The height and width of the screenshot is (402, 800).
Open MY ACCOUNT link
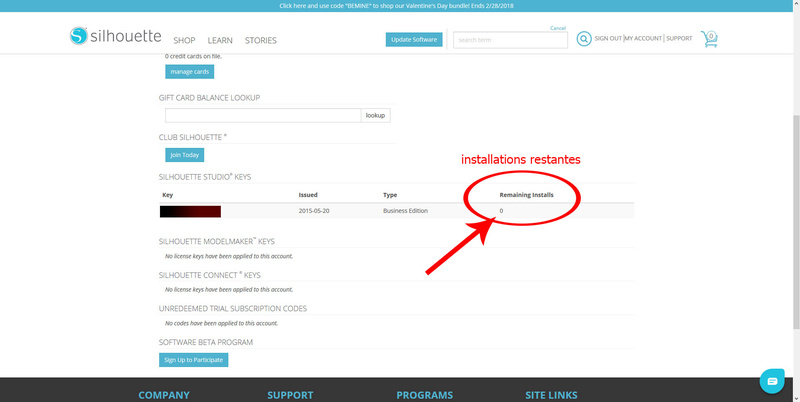tap(643, 38)
